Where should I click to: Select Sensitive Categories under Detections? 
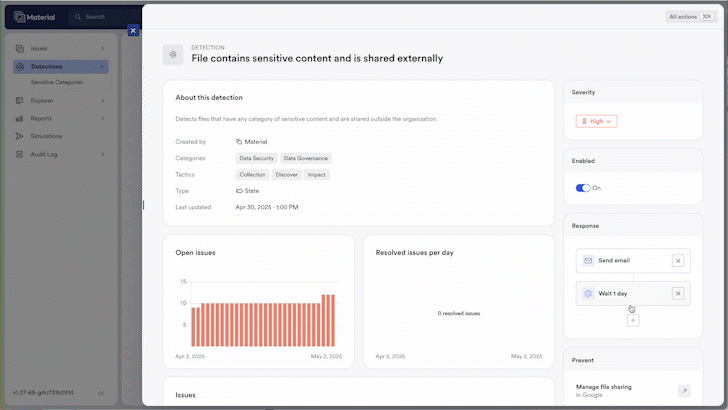point(57,82)
